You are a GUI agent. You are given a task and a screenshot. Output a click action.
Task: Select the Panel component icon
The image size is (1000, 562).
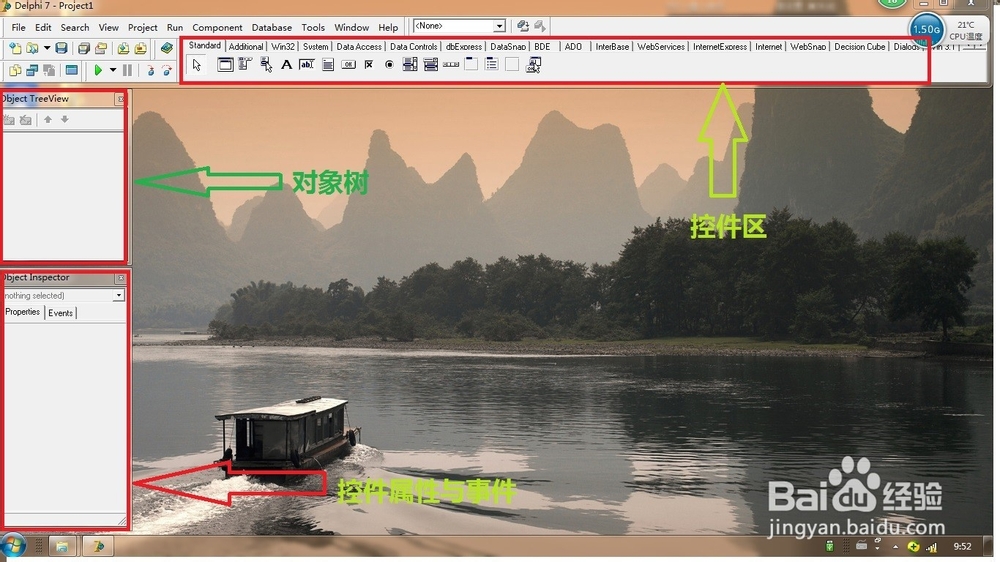coord(512,64)
